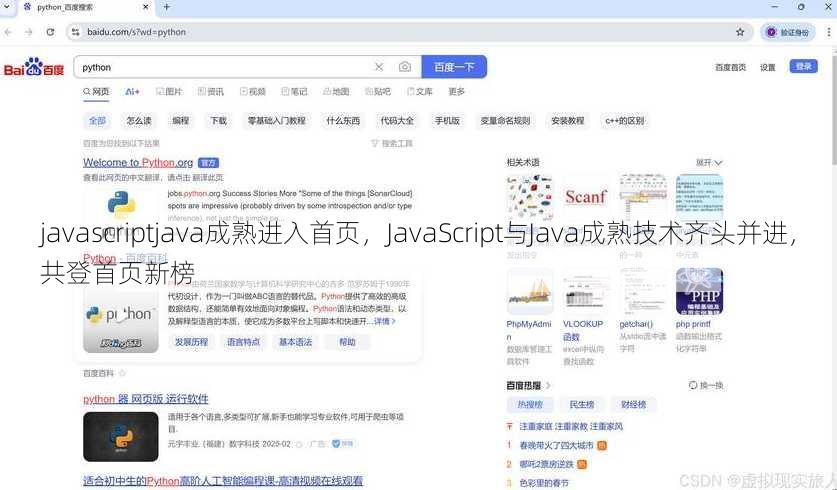Open the 搜索工具 filter
The width and height of the screenshot is (837, 490).
tap(392, 144)
